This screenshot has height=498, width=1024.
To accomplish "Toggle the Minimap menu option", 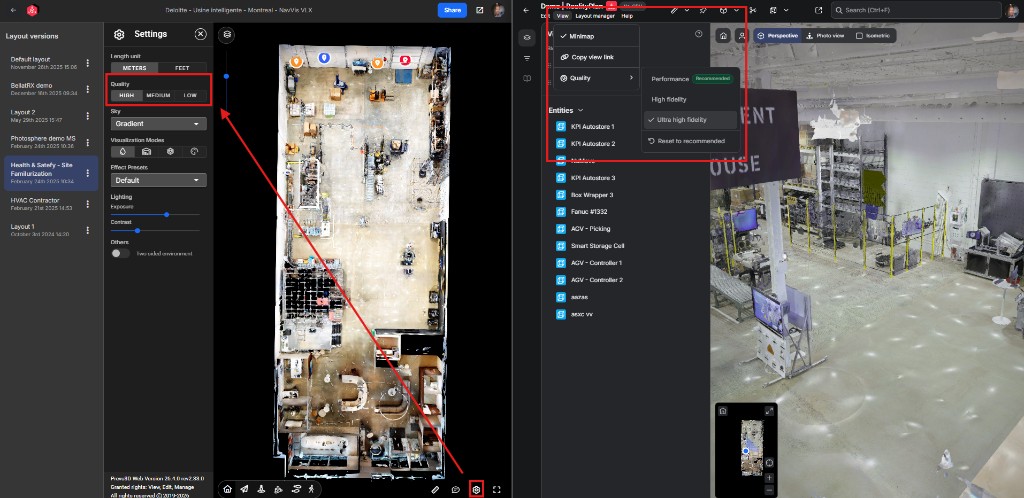I will pyautogui.click(x=596, y=37).
